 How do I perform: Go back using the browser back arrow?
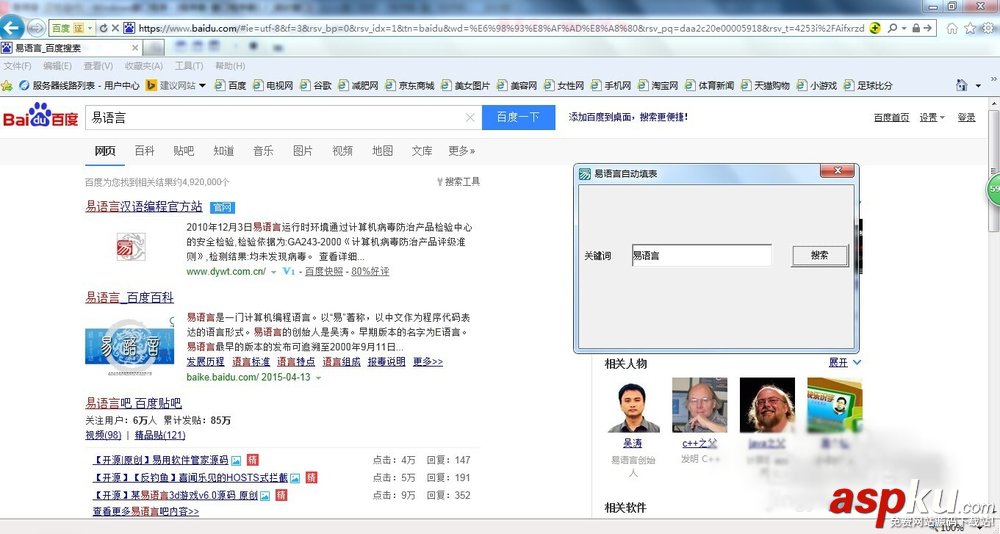click(x=13, y=28)
